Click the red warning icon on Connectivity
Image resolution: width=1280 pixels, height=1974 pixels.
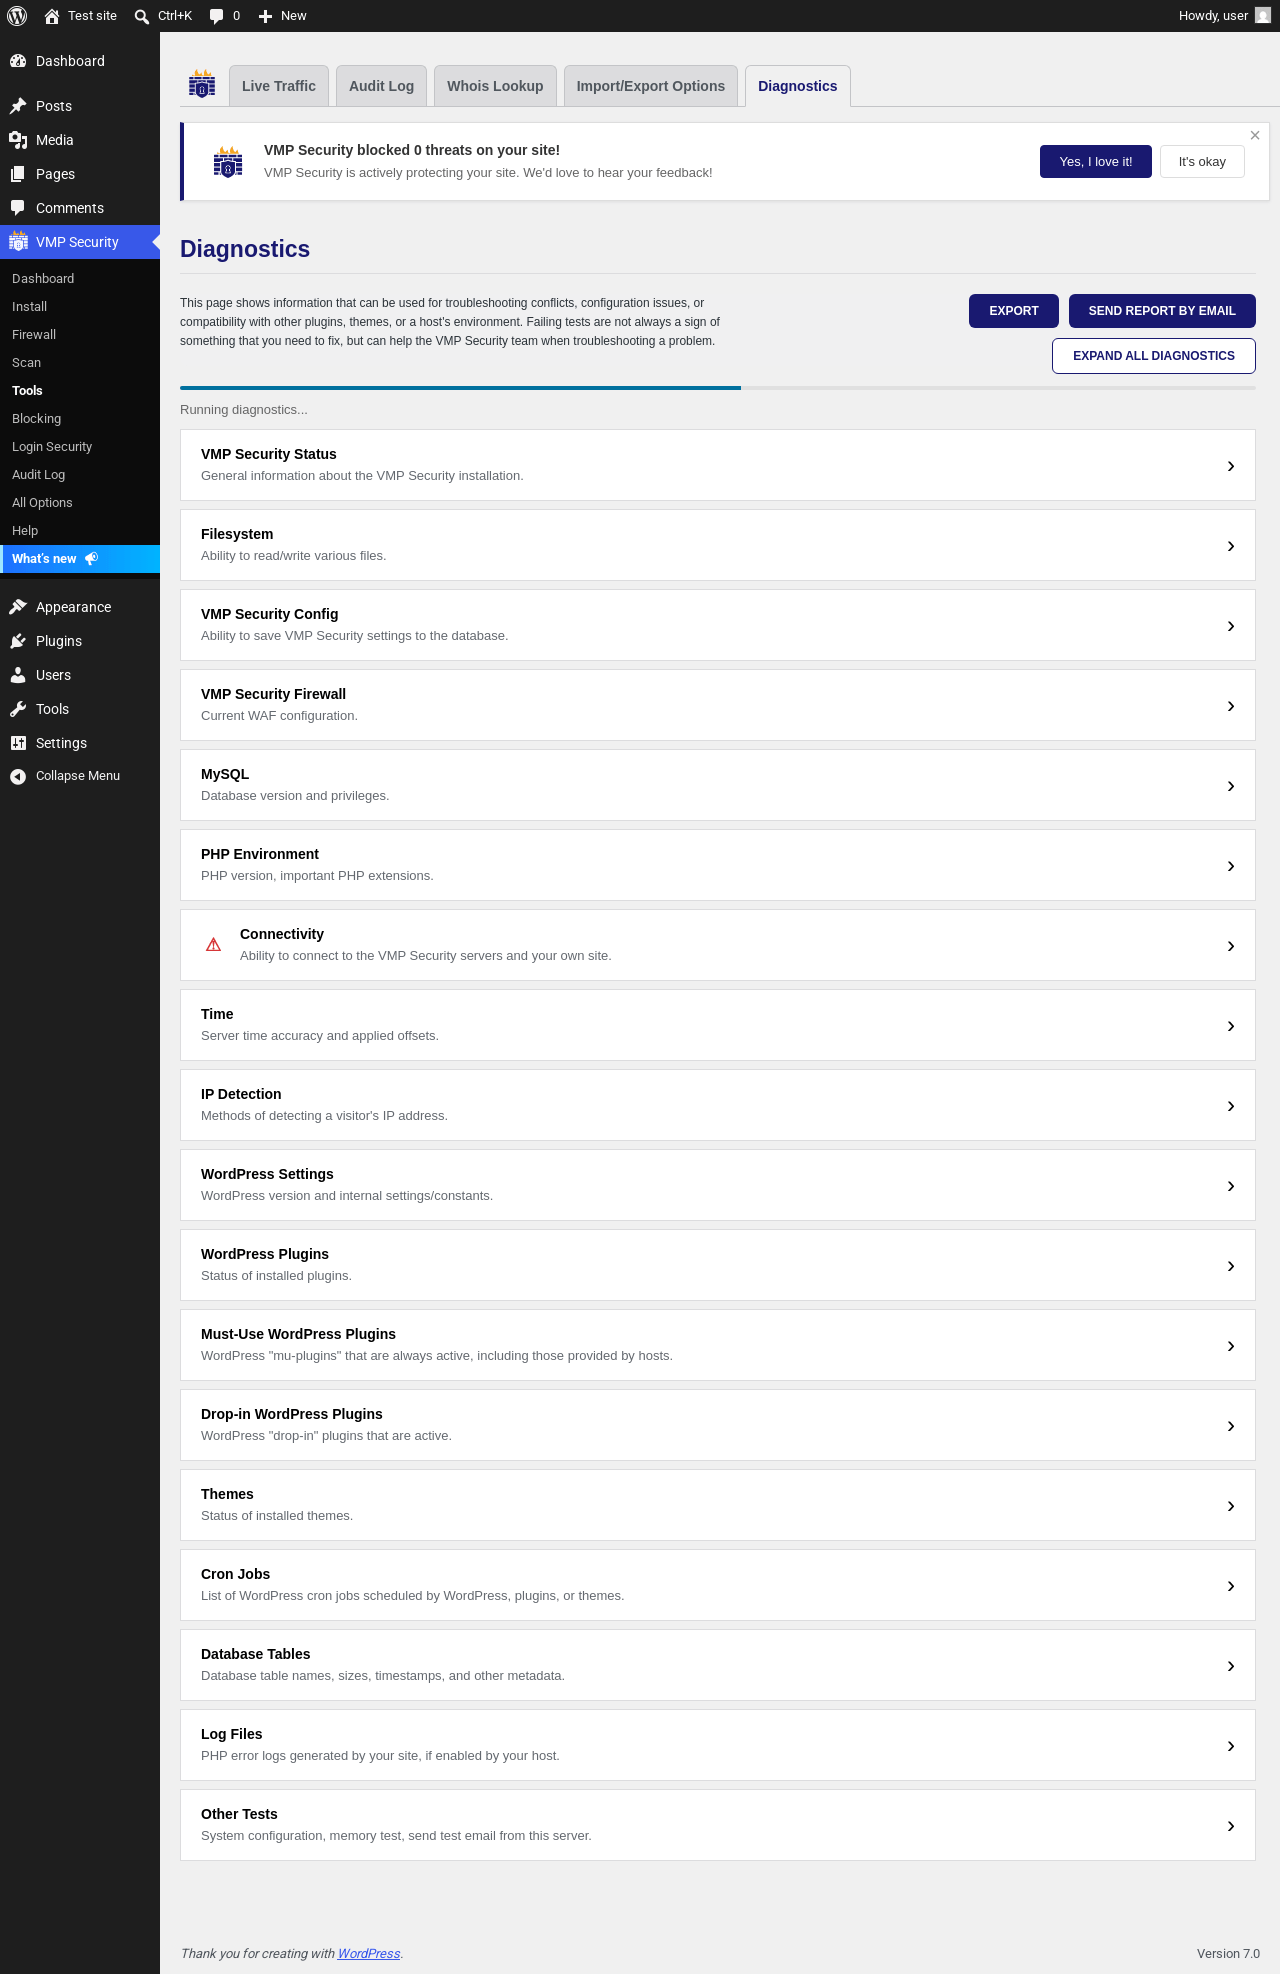click(213, 945)
